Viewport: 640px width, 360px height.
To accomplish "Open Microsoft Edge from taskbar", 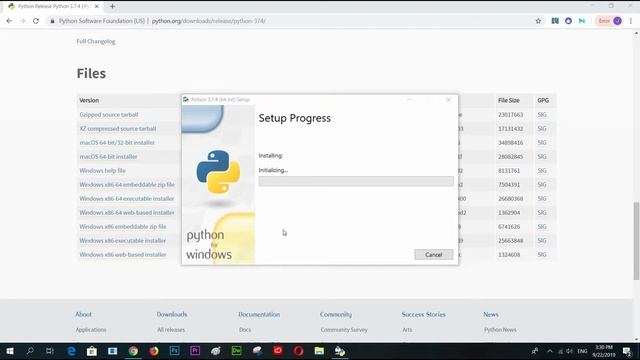I will pos(71,351).
